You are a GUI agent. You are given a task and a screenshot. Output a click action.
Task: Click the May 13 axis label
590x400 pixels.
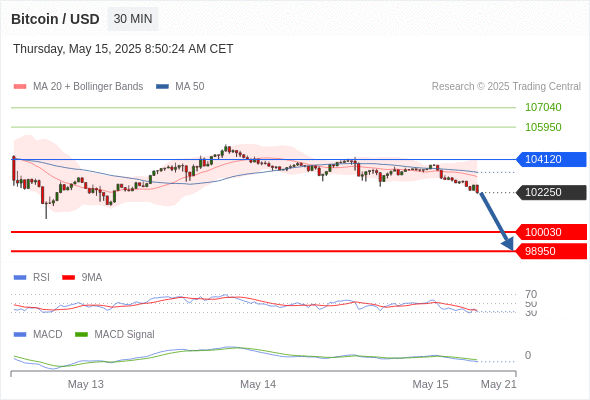(x=86, y=384)
